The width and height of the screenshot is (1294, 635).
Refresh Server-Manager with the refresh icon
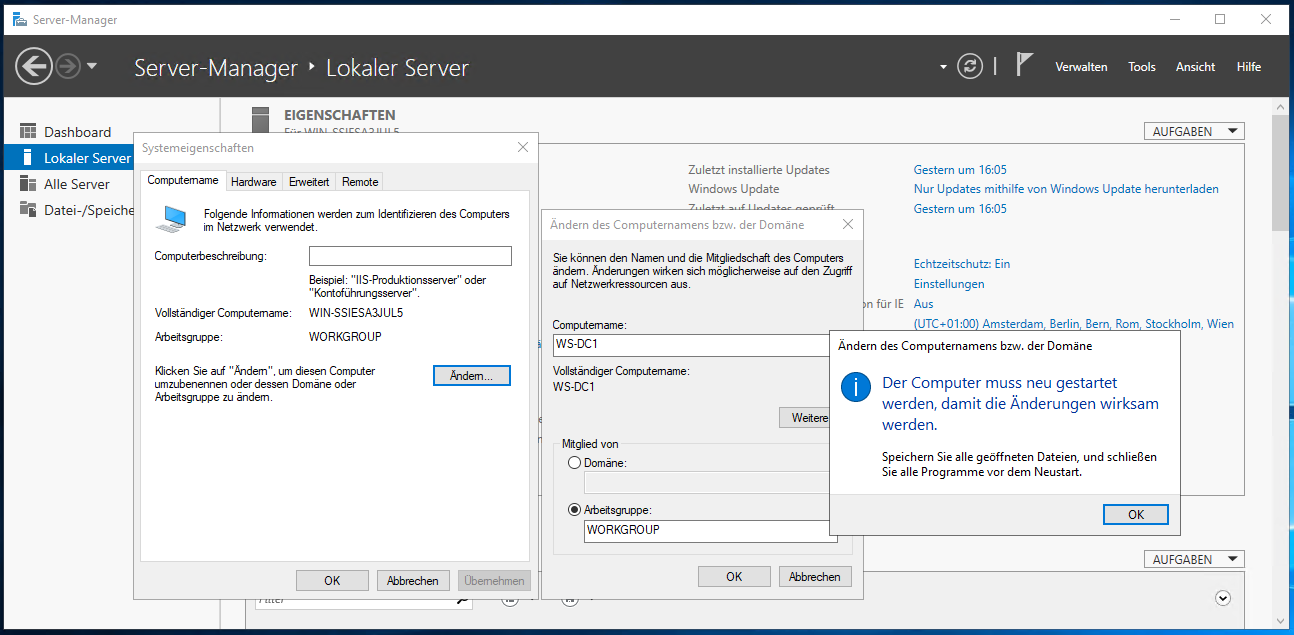point(970,67)
